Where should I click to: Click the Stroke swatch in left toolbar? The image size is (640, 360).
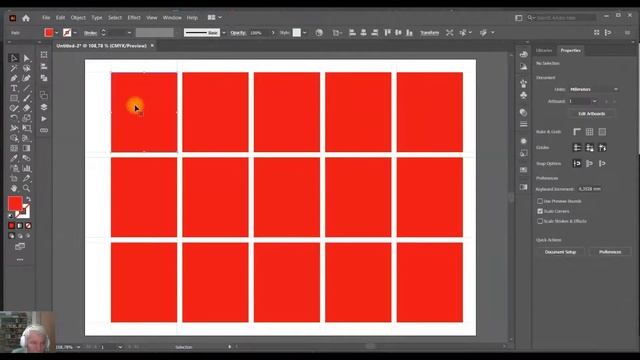(x=23, y=212)
